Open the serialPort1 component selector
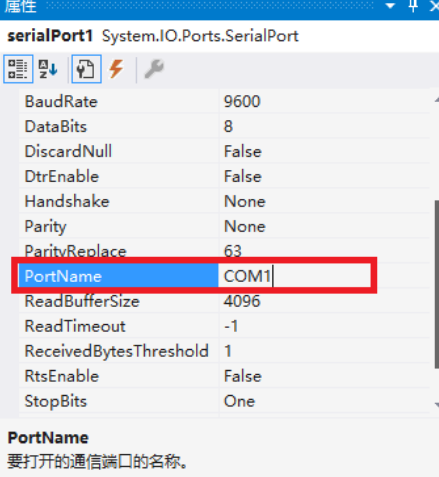The width and height of the screenshot is (439, 477). tap(219, 36)
